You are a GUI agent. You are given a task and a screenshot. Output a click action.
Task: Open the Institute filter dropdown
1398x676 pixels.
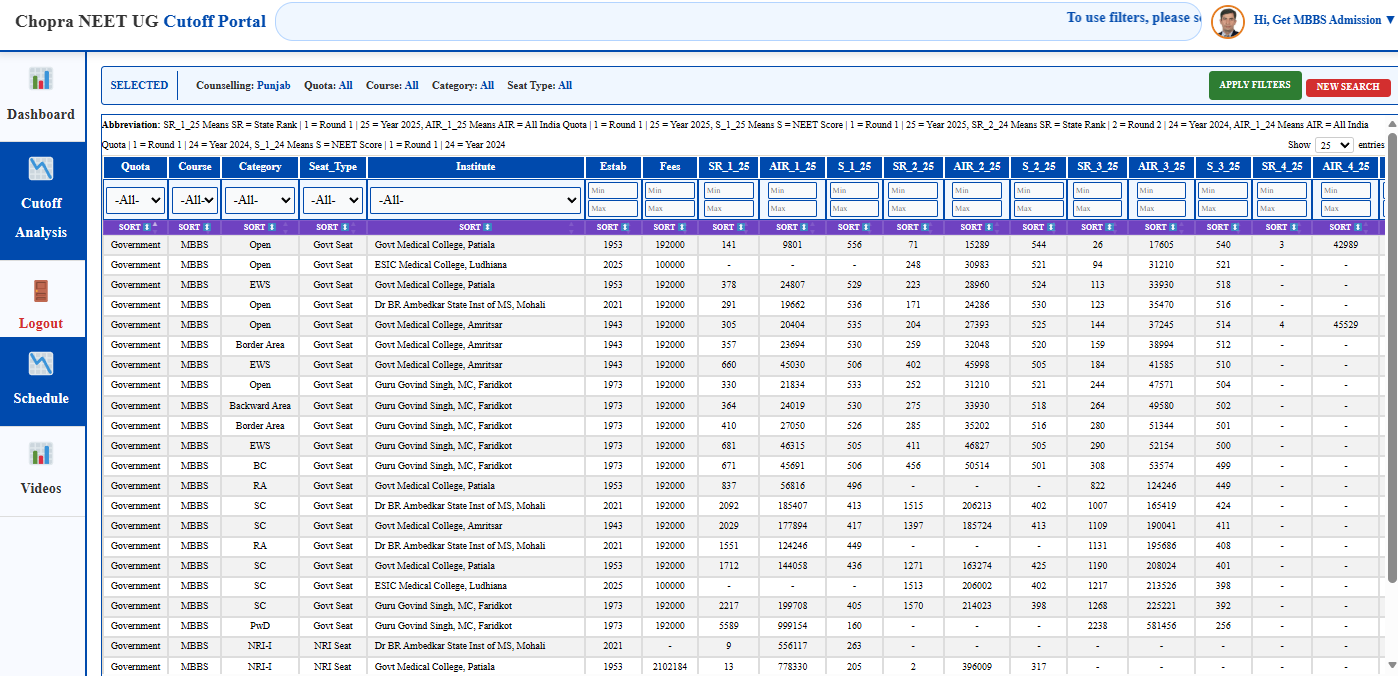(475, 200)
